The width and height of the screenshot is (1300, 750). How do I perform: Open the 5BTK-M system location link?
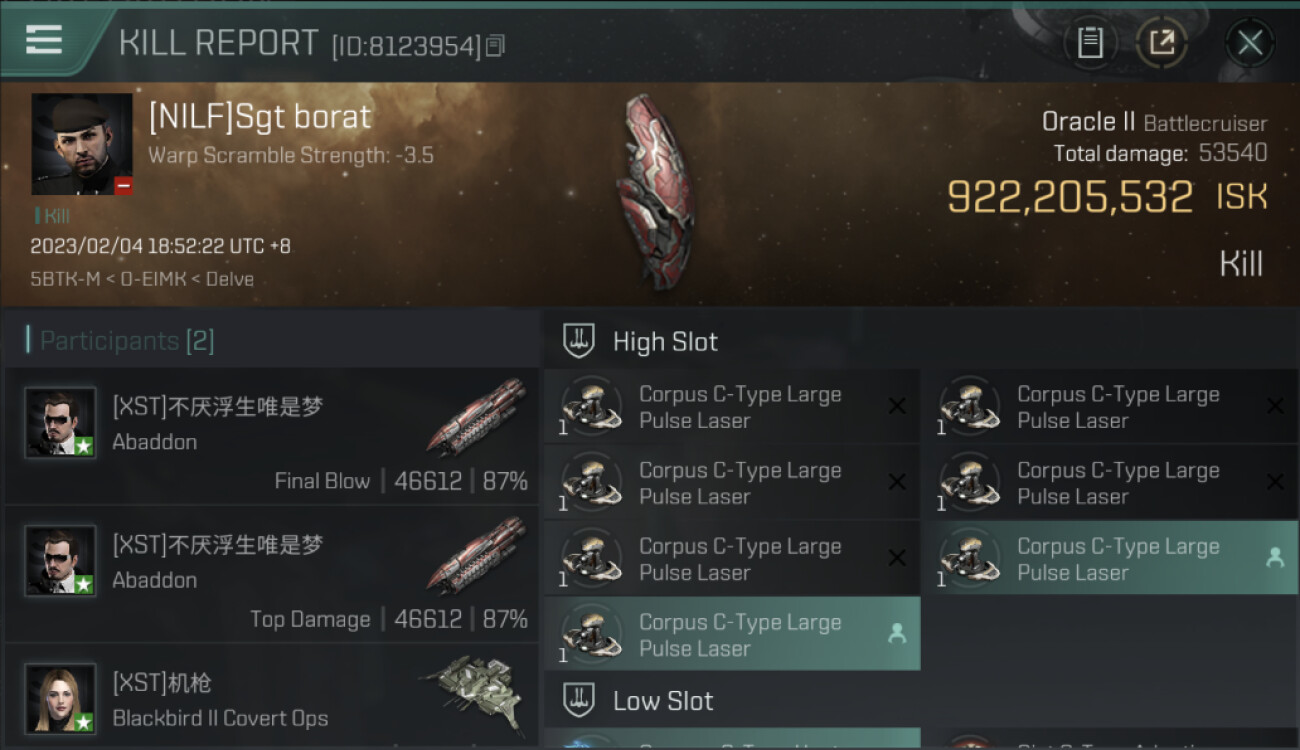63,279
